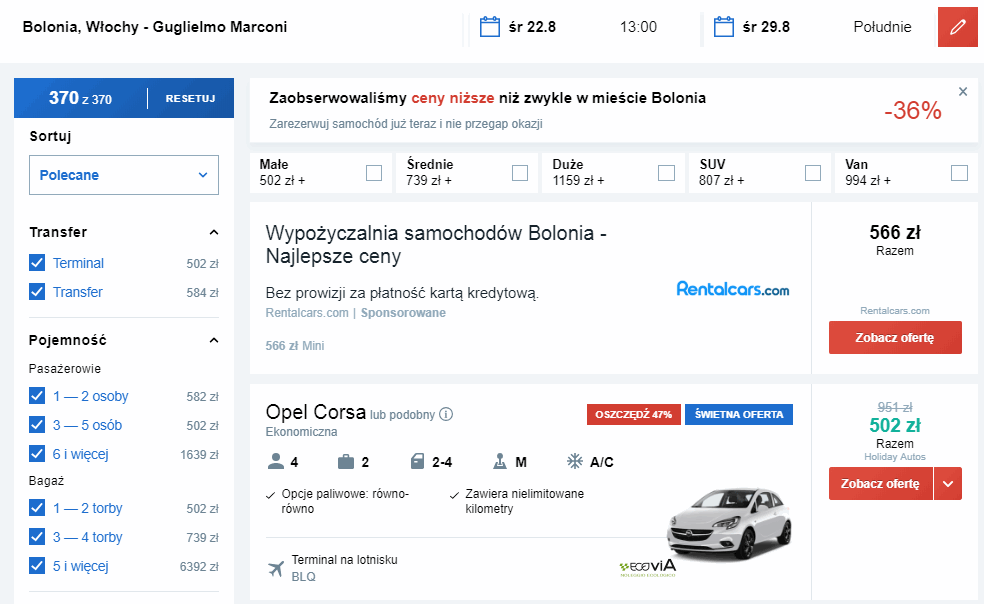Click Zobacz ofertę for Opel Corsa
This screenshot has width=984, height=604.
pyautogui.click(x=880, y=483)
